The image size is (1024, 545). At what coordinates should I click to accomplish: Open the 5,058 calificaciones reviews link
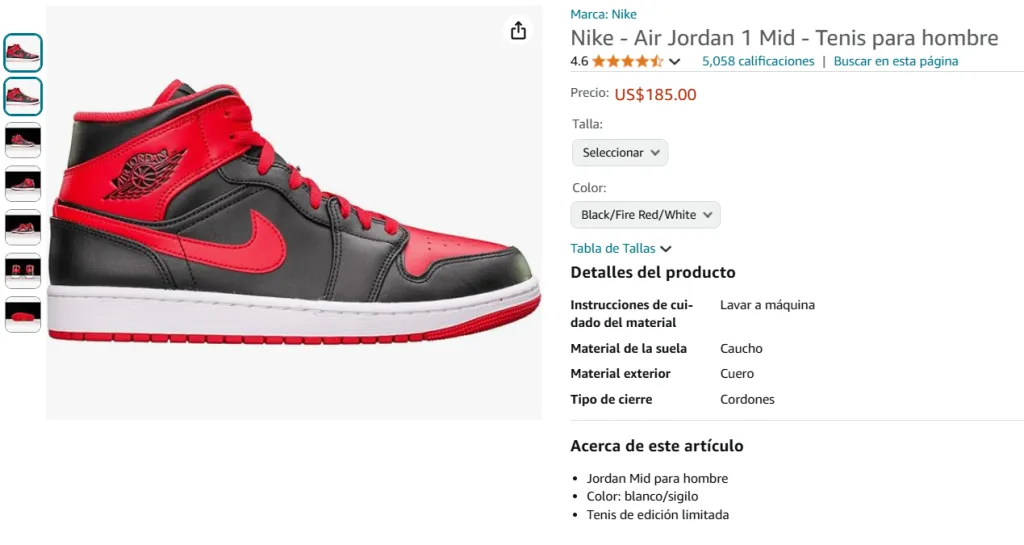(x=758, y=61)
